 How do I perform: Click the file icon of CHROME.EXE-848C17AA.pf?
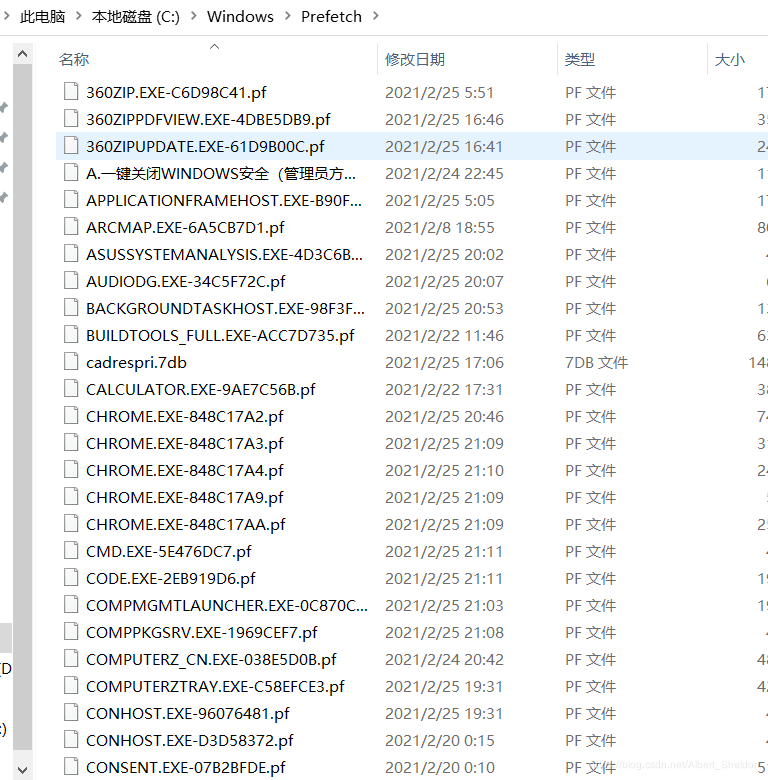pos(71,523)
